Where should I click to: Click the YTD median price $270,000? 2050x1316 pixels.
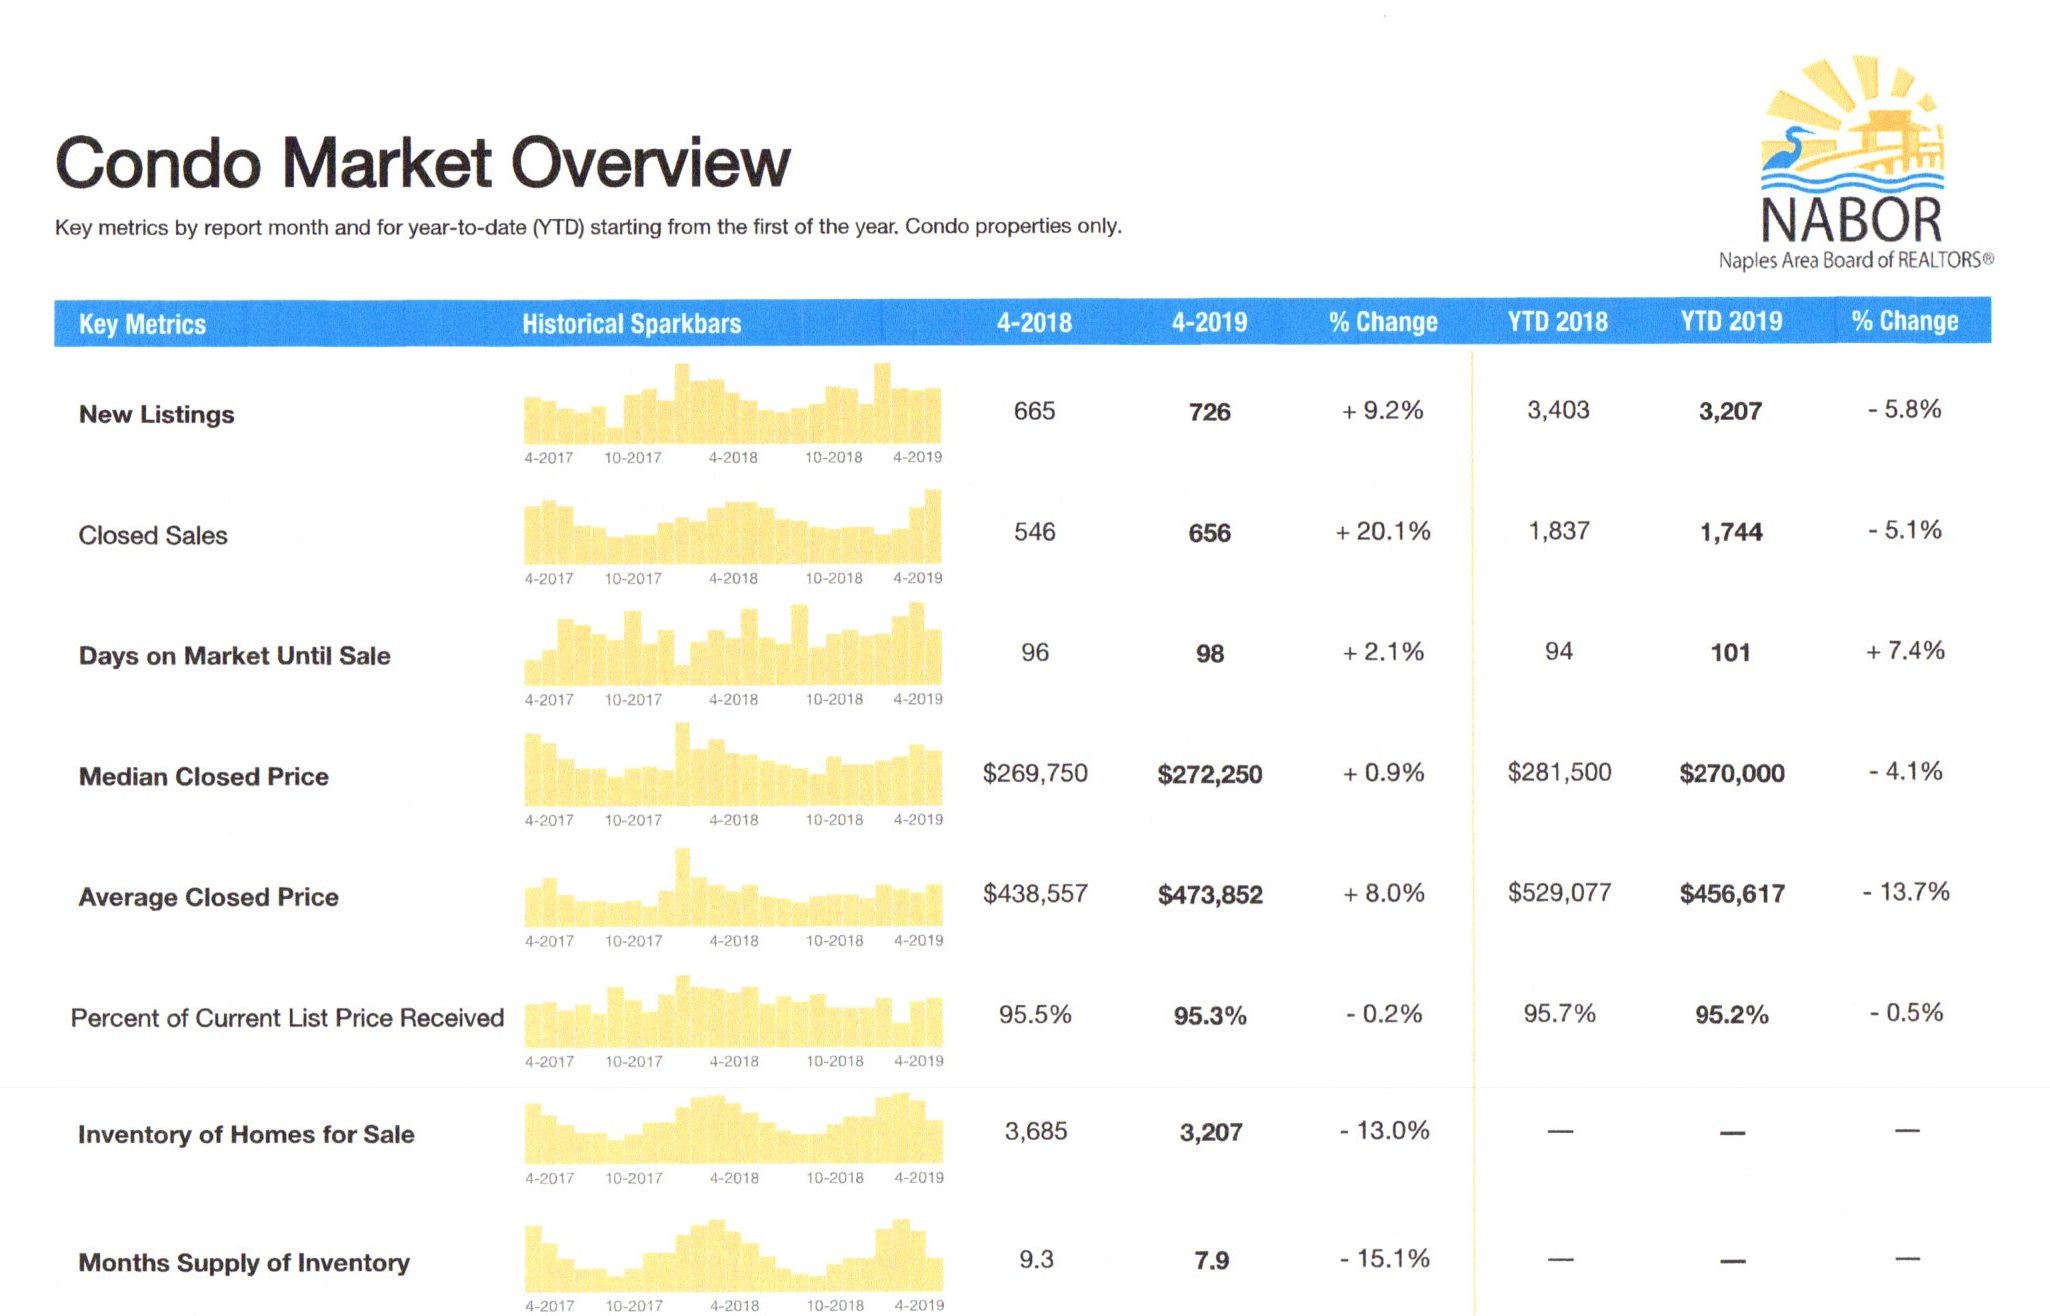click(1732, 773)
